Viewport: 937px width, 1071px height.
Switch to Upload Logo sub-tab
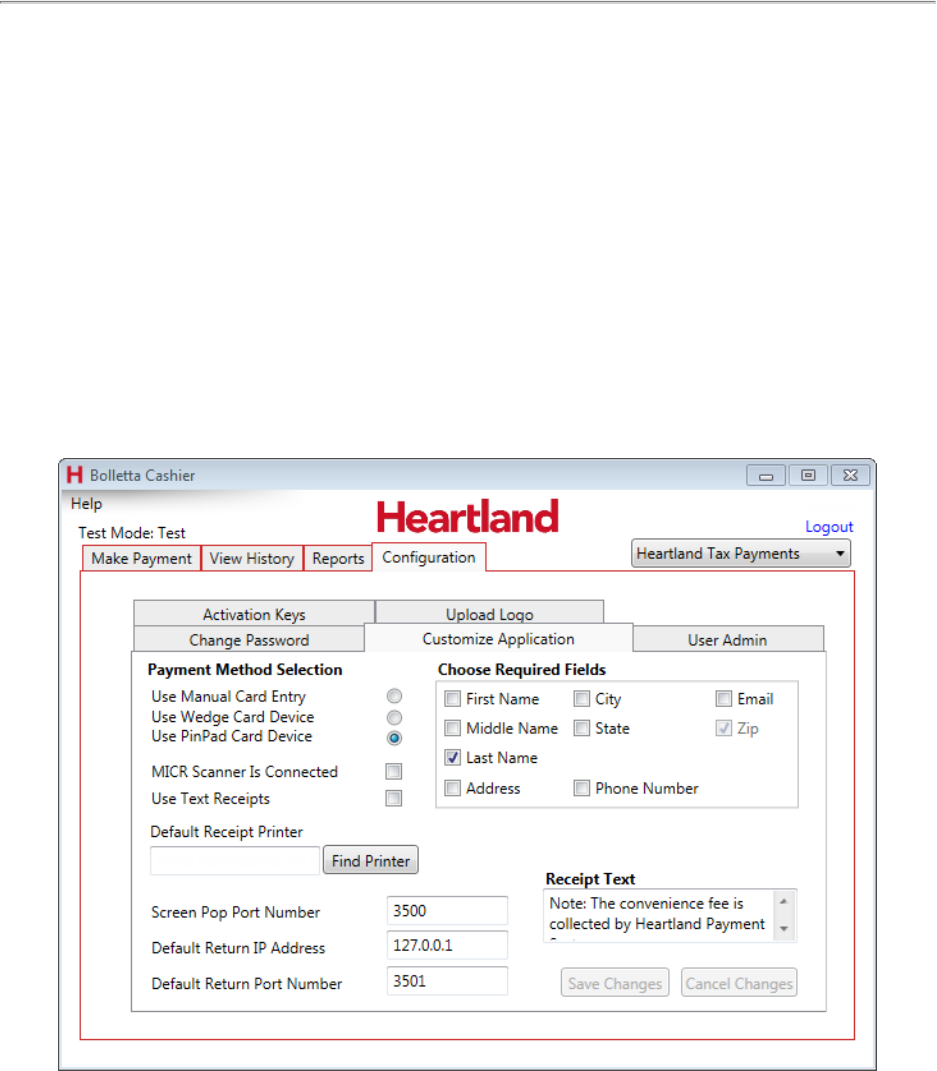pyautogui.click(x=490, y=613)
